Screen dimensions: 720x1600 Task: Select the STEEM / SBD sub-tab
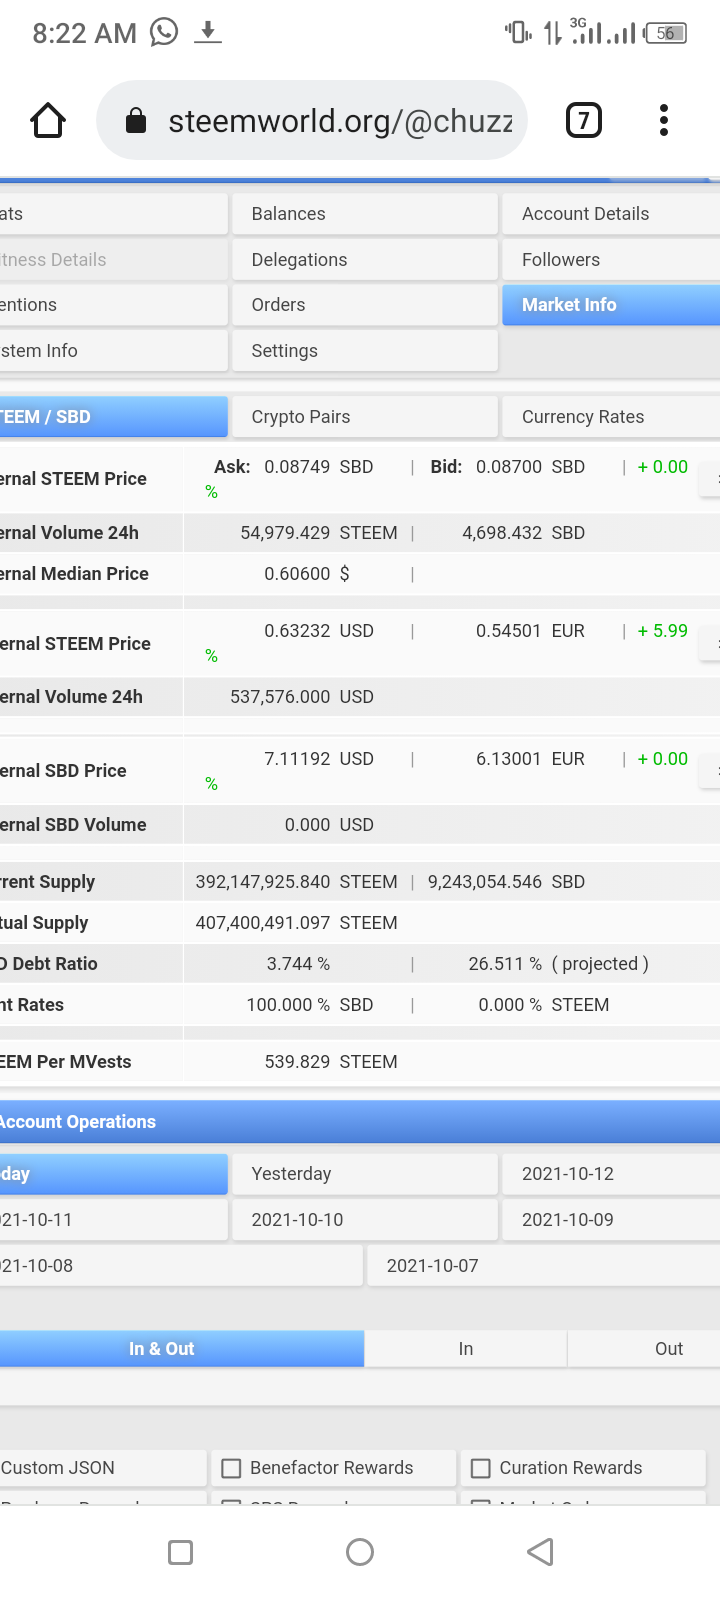[113, 417]
